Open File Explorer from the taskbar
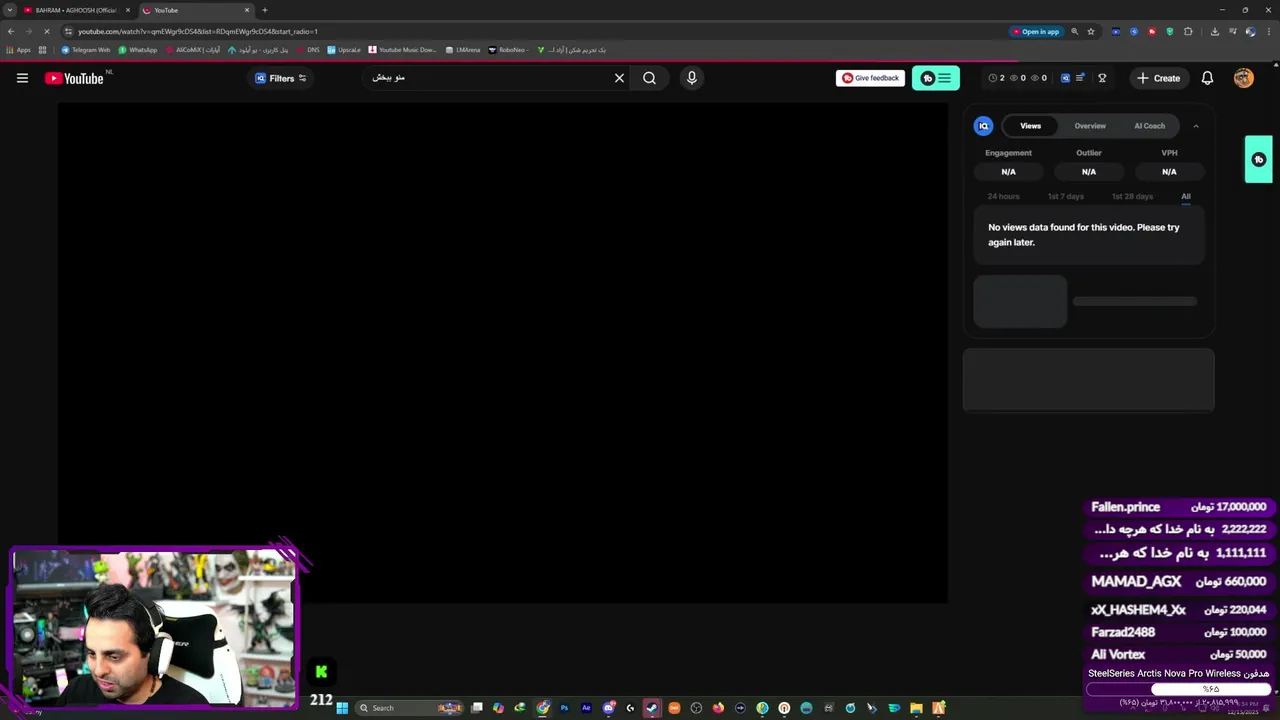The width and height of the screenshot is (1280, 720). coord(916,708)
